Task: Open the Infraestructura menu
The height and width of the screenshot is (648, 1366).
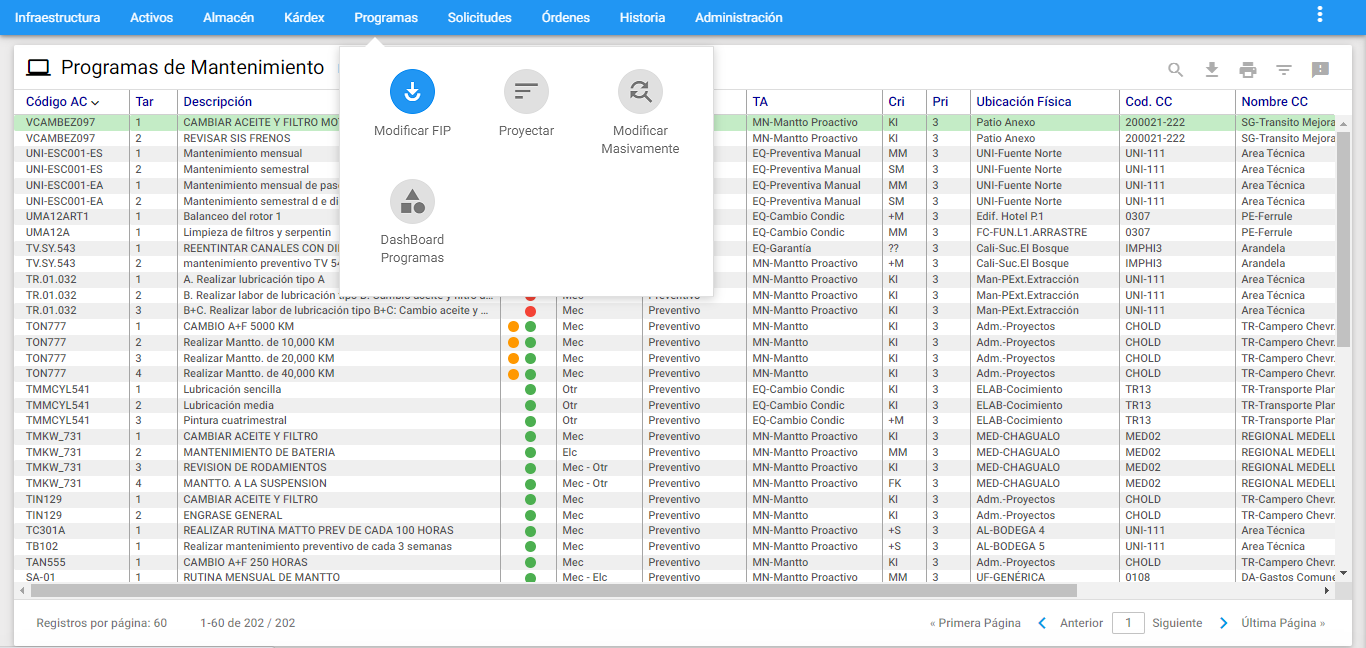Action: [x=57, y=18]
